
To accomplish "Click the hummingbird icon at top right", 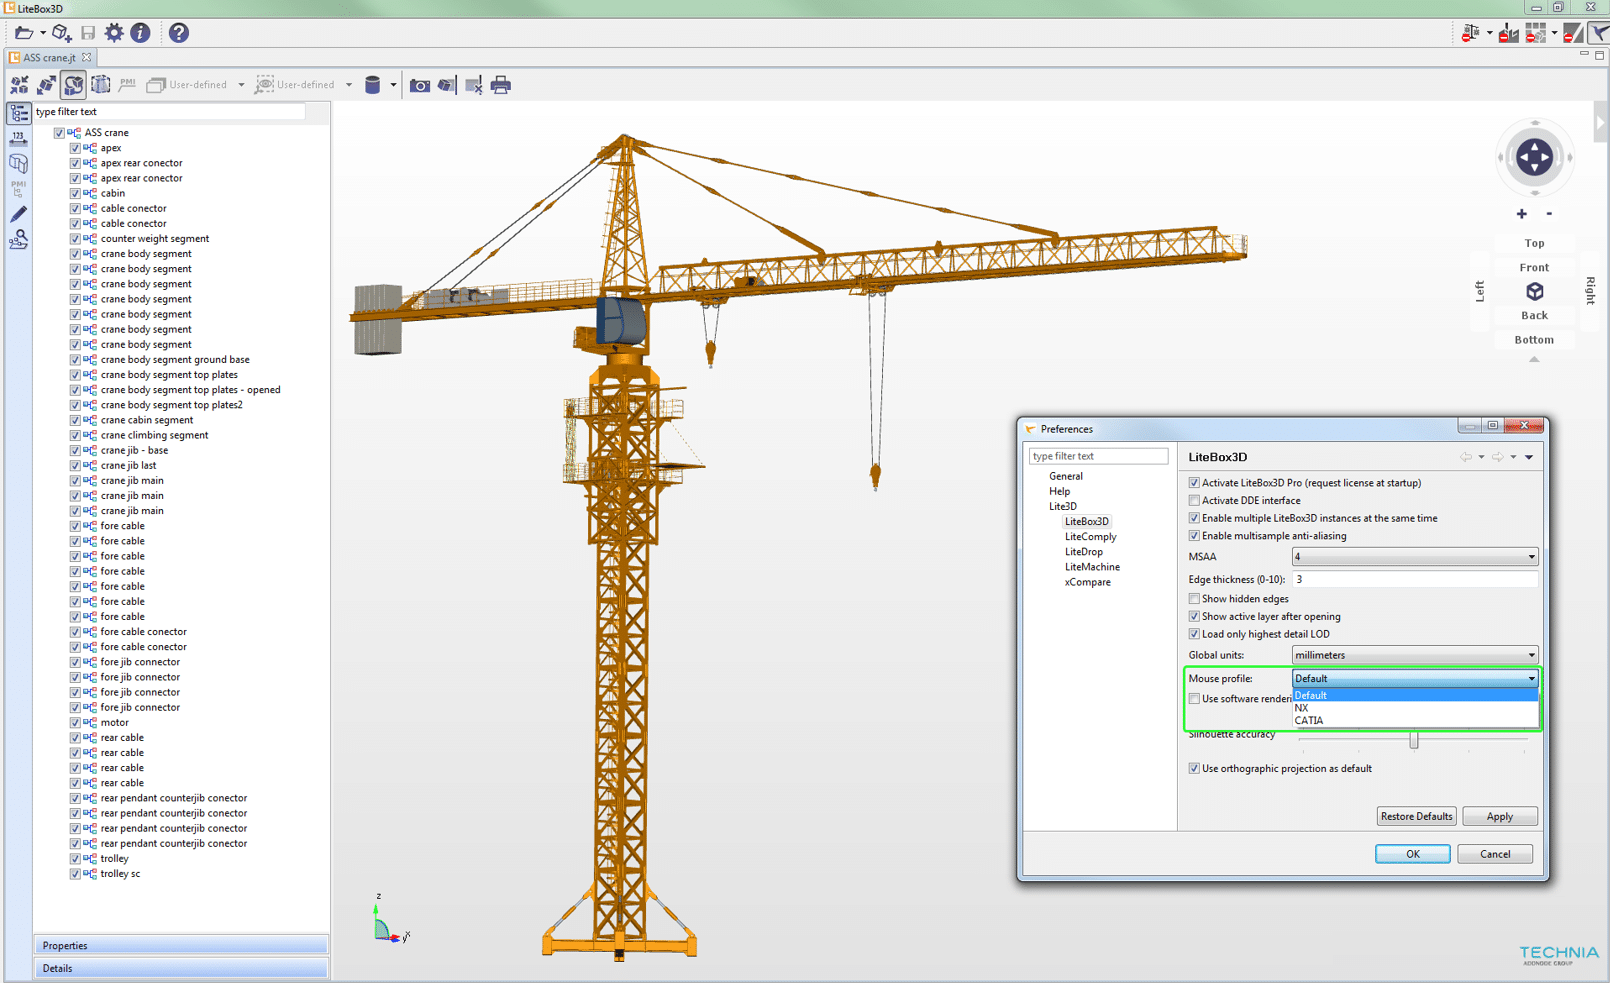I will [x=1599, y=33].
